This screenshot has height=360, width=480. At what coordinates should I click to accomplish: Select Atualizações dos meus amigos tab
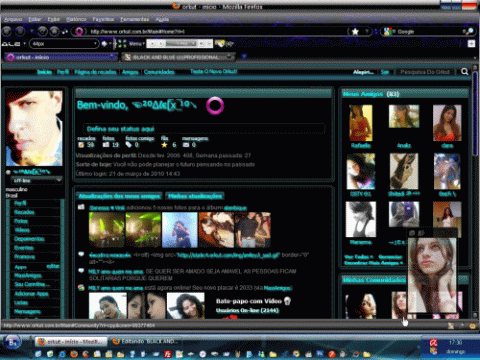[119, 196]
